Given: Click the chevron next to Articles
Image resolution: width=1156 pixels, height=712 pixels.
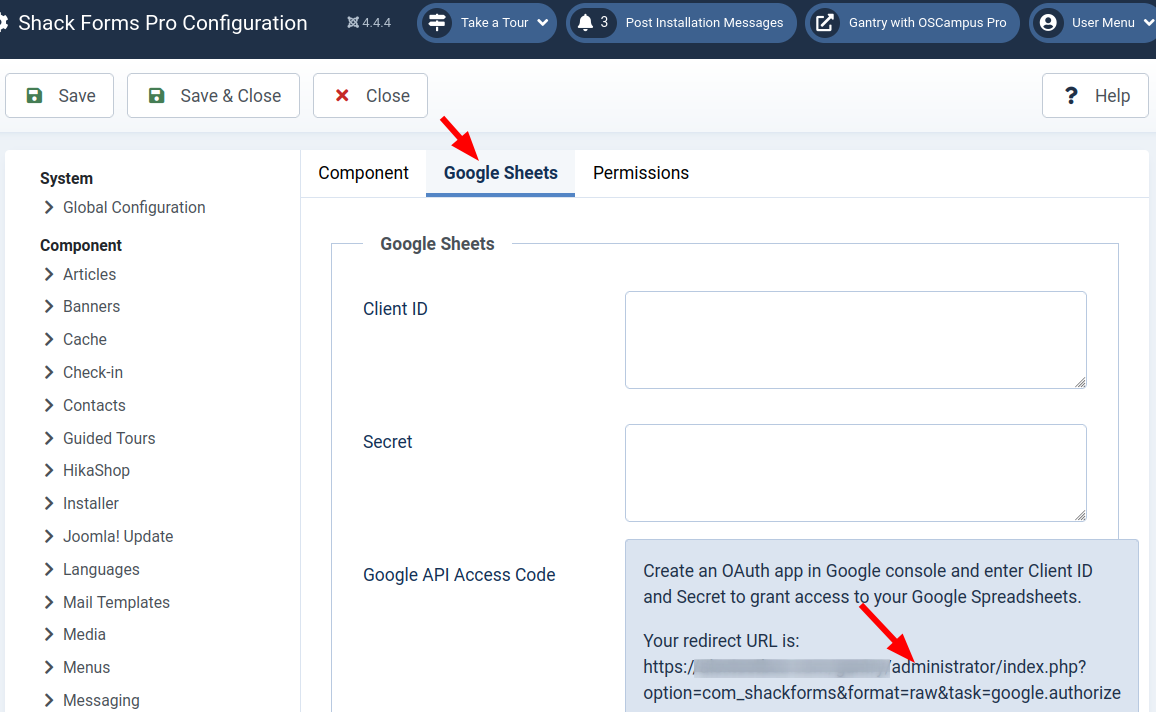Looking at the screenshot, I should [49, 274].
